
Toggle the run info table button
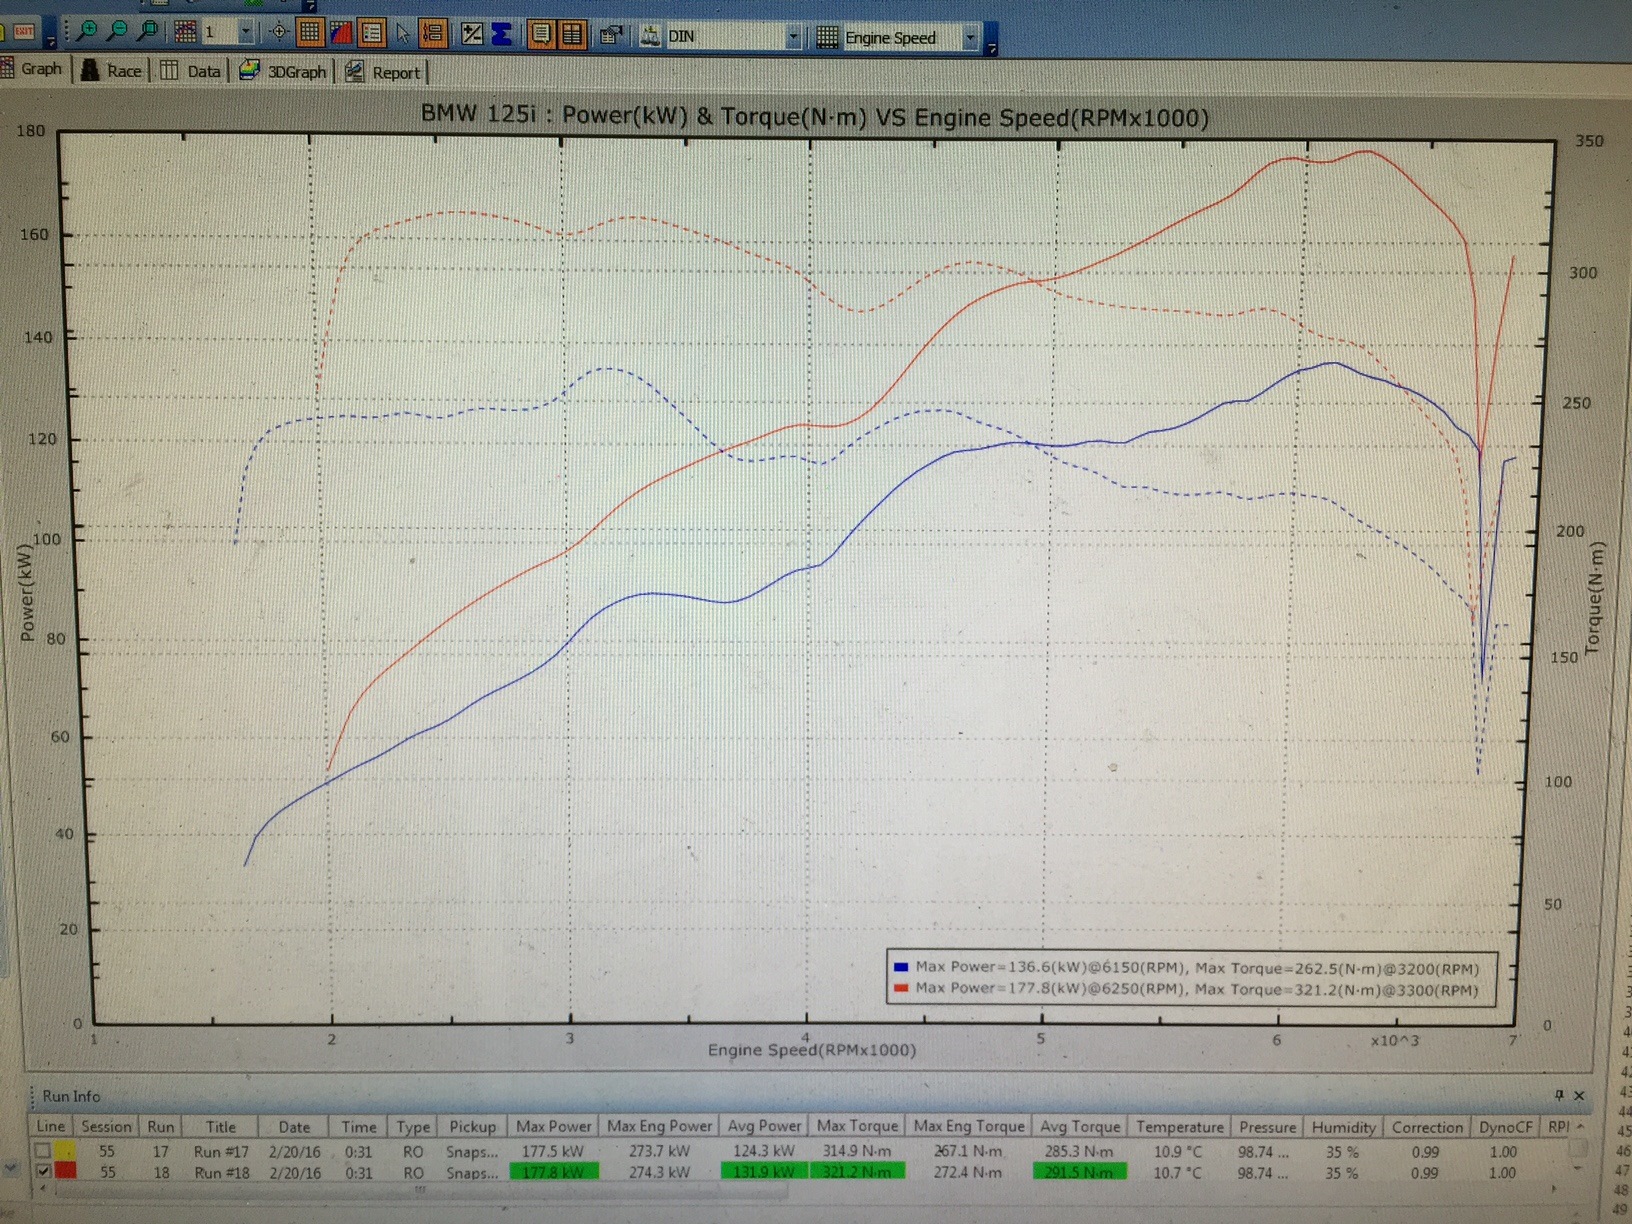[x=572, y=35]
